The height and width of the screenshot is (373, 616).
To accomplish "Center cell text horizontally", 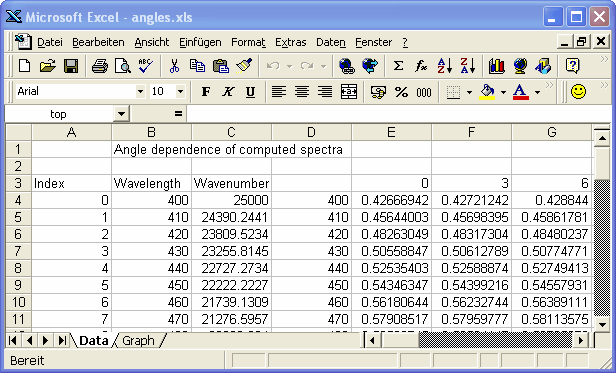I will coord(302,92).
